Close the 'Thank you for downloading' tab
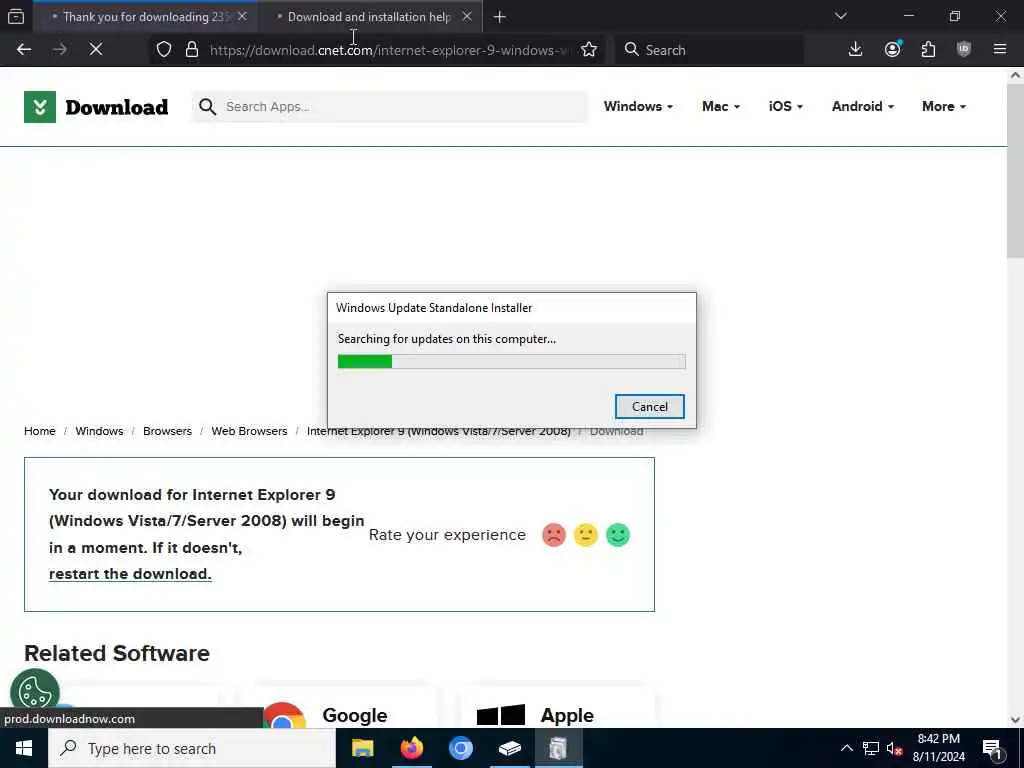The height and width of the screenshot is (768, 1024). point(242,16)
